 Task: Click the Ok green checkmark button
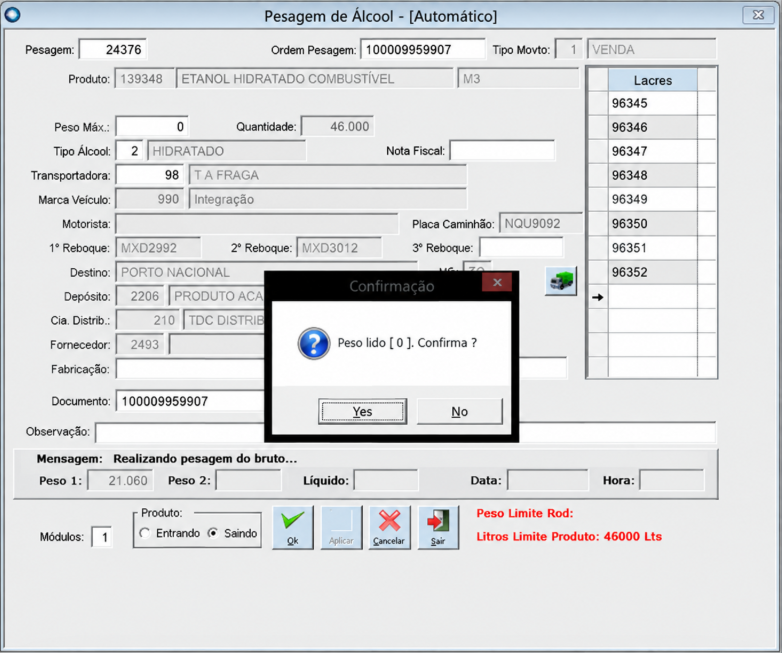click(x=293, y=528)
